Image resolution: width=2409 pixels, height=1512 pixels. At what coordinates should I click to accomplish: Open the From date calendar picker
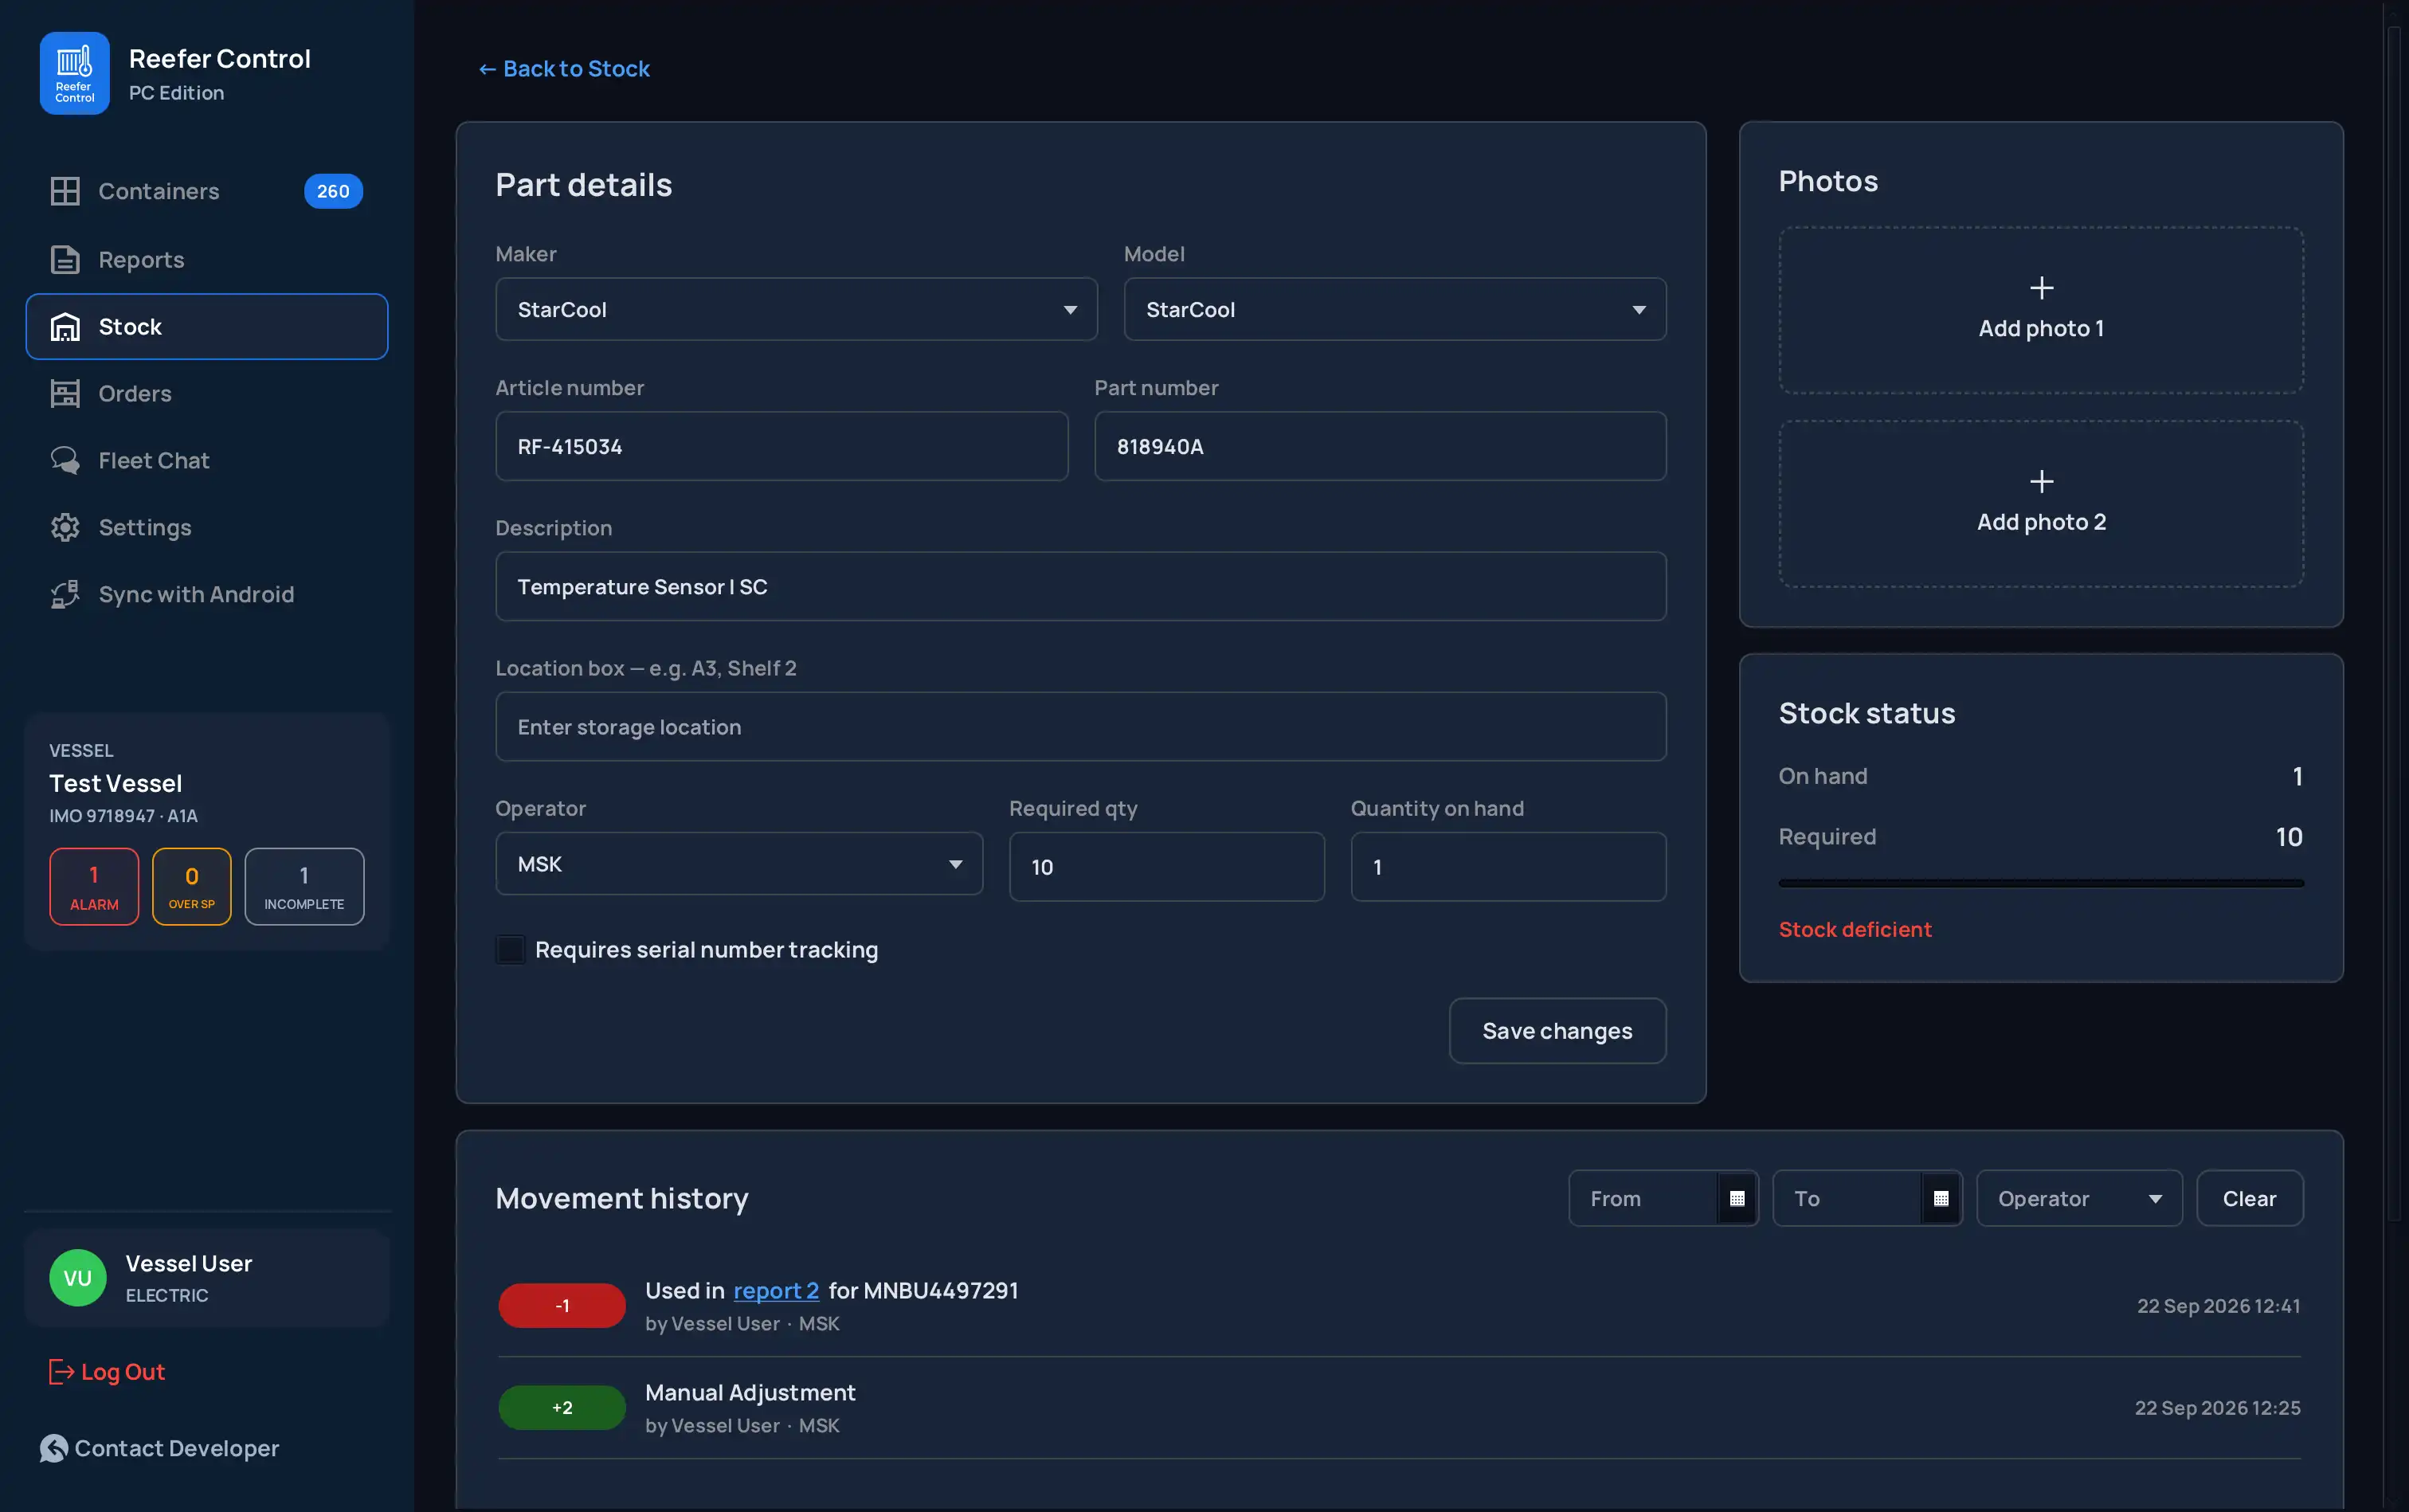(1737, 1198)
